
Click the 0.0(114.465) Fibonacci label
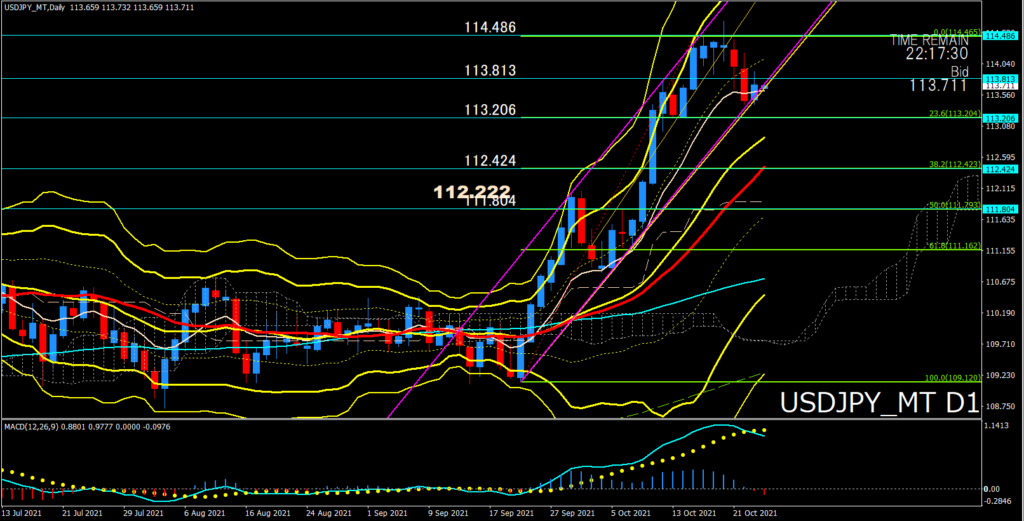tap(956, 31)
